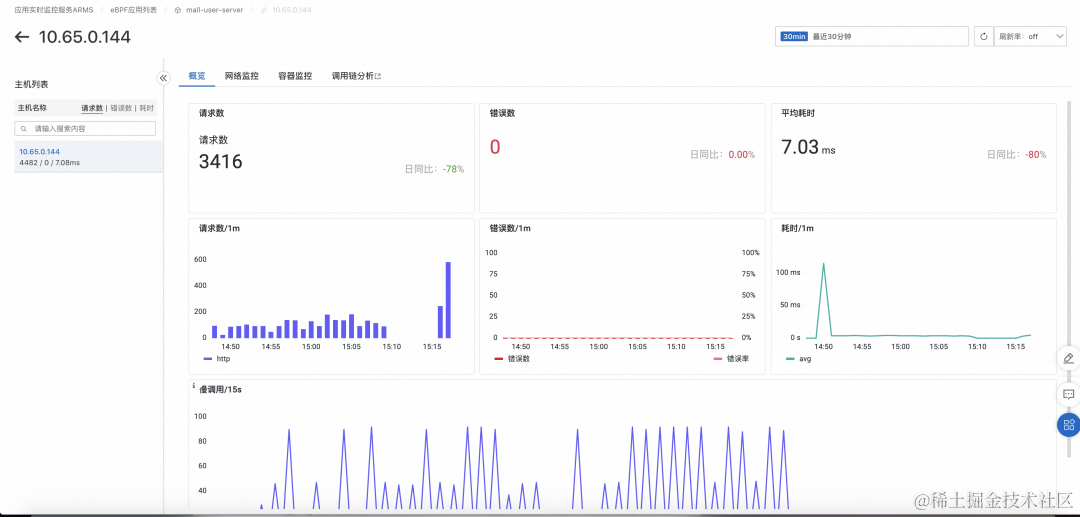The image size is (1080, 517).
Task: Go to eBPF应用列表 breadcrumb
Action: 134,10
